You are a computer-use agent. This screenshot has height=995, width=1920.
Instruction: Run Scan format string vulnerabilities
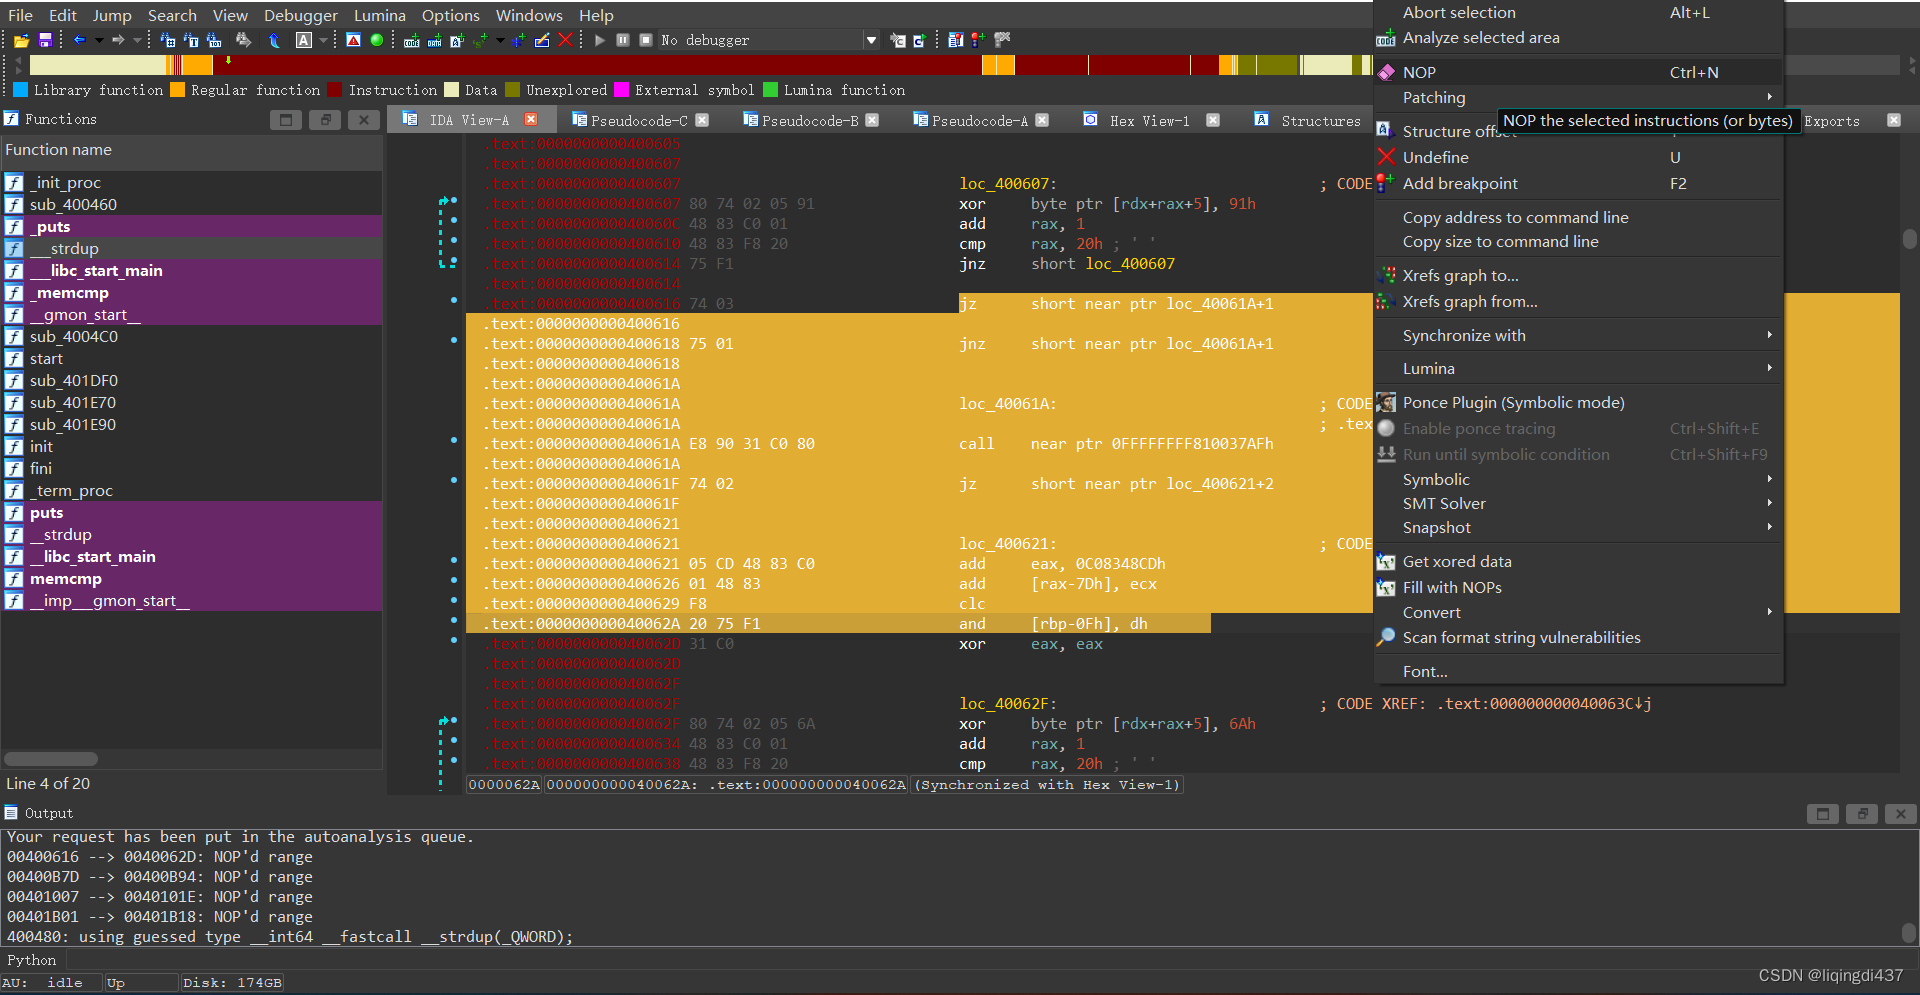coord(1522,637)
